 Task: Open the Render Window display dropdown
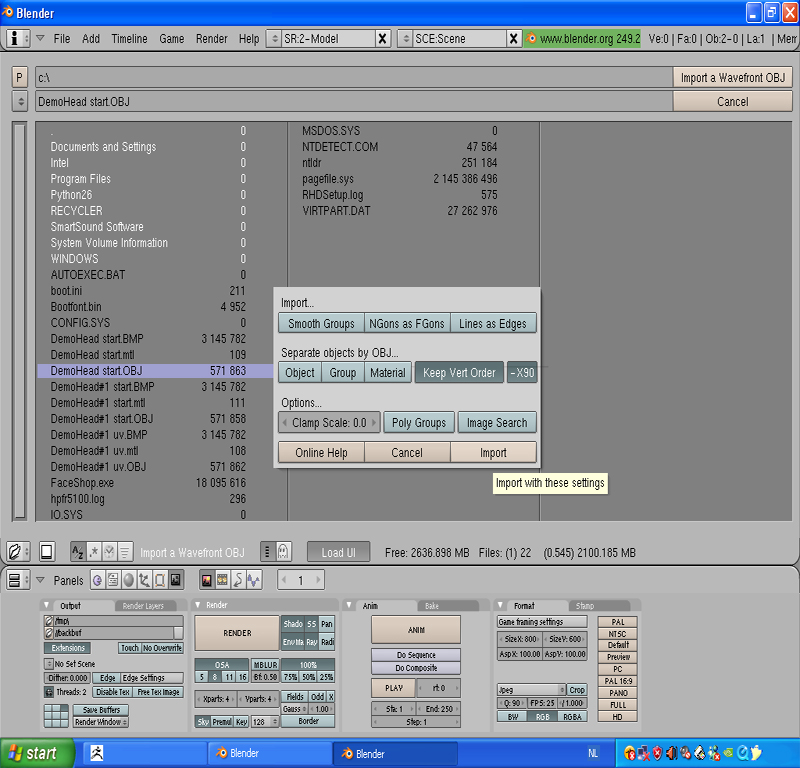(x=101, y=722)
